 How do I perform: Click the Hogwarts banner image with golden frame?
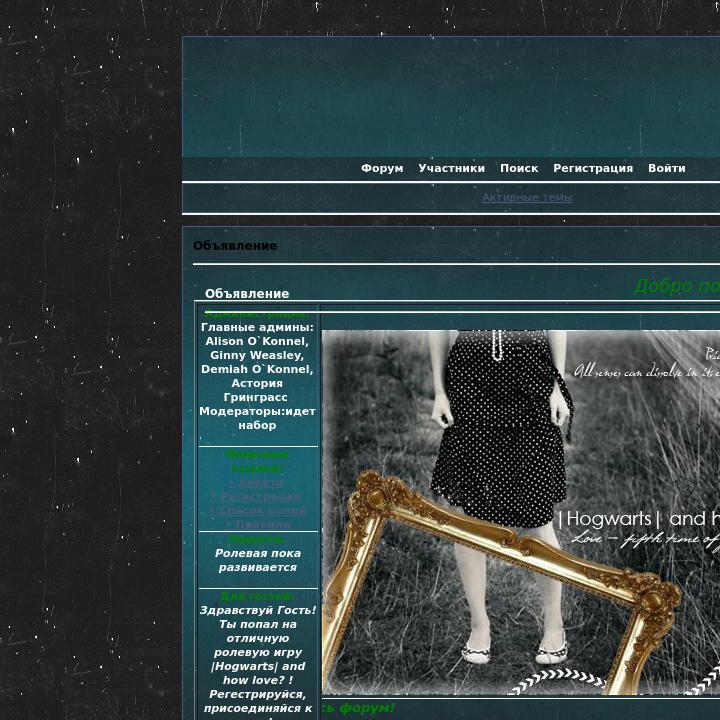[521, 512]
